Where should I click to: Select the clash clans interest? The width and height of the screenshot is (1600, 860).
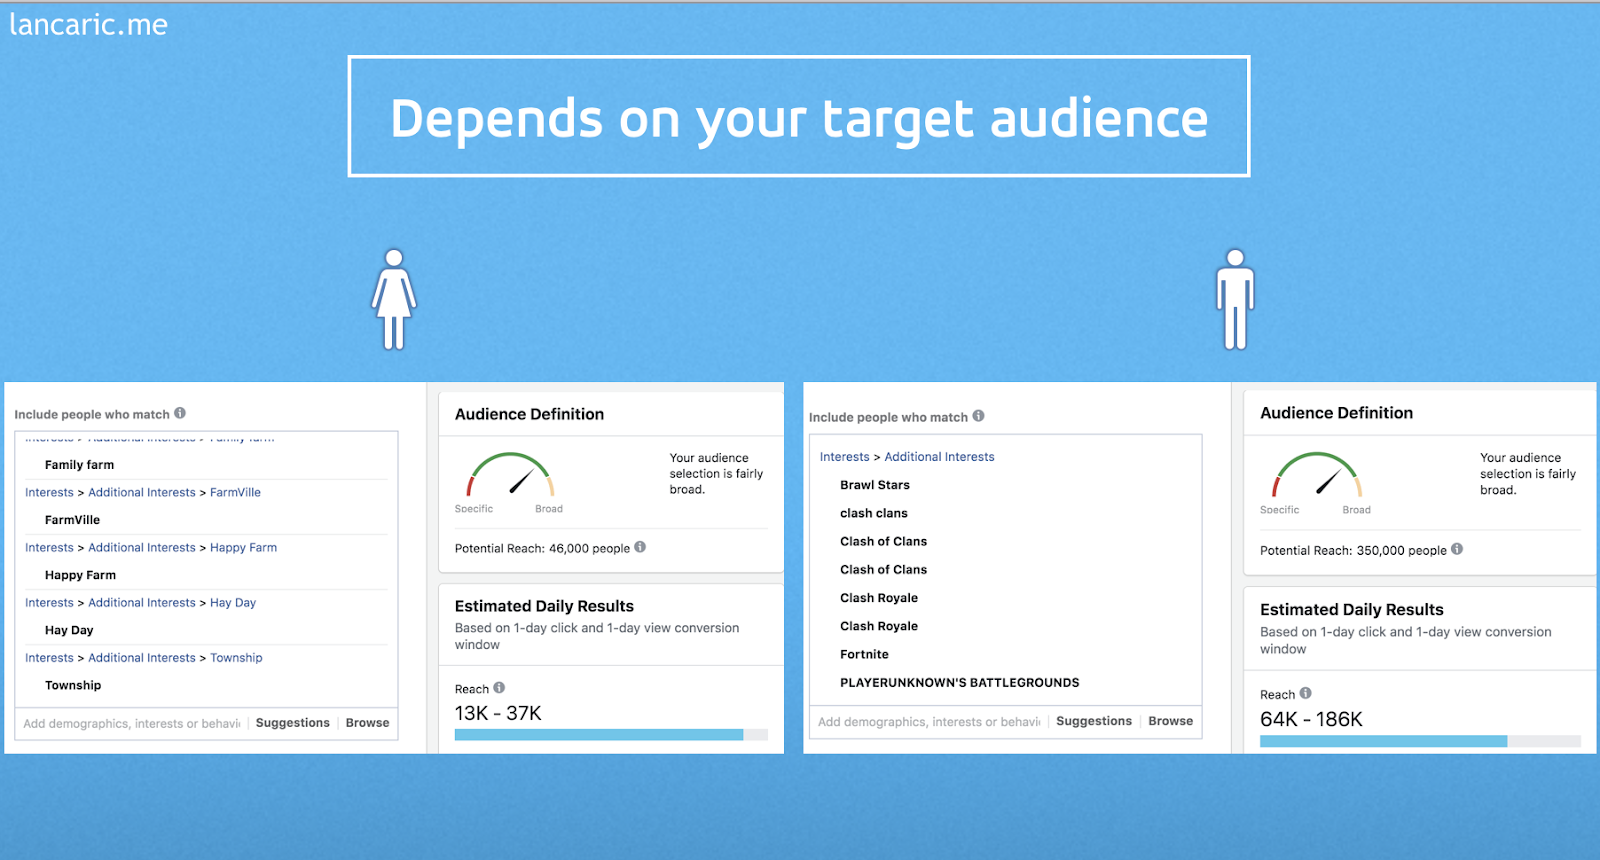point(874,513)
